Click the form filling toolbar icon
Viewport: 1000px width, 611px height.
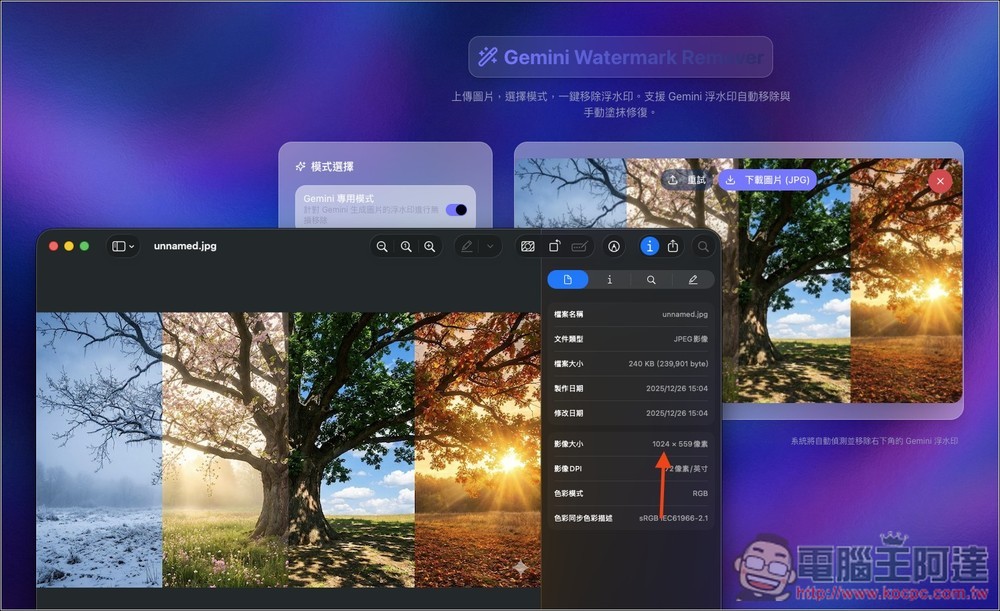(x=579, y=246)
